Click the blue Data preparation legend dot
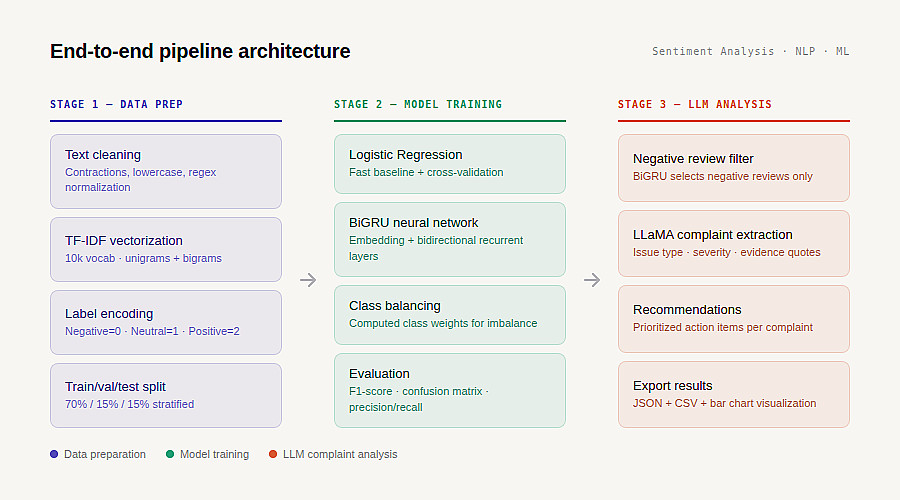The width and height of the screenshot is (900, 500). tap(54, 454)
